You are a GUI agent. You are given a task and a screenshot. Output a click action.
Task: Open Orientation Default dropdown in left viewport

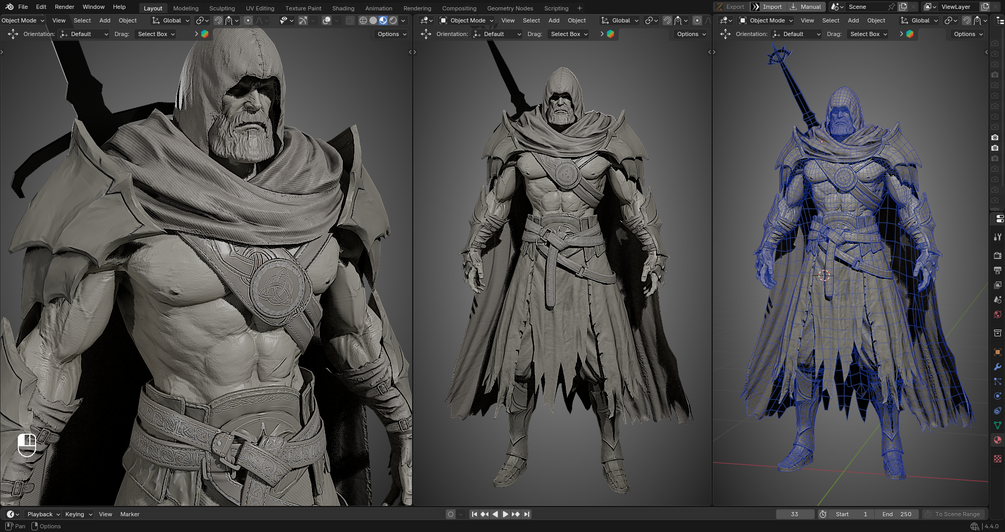click(83, 34)
